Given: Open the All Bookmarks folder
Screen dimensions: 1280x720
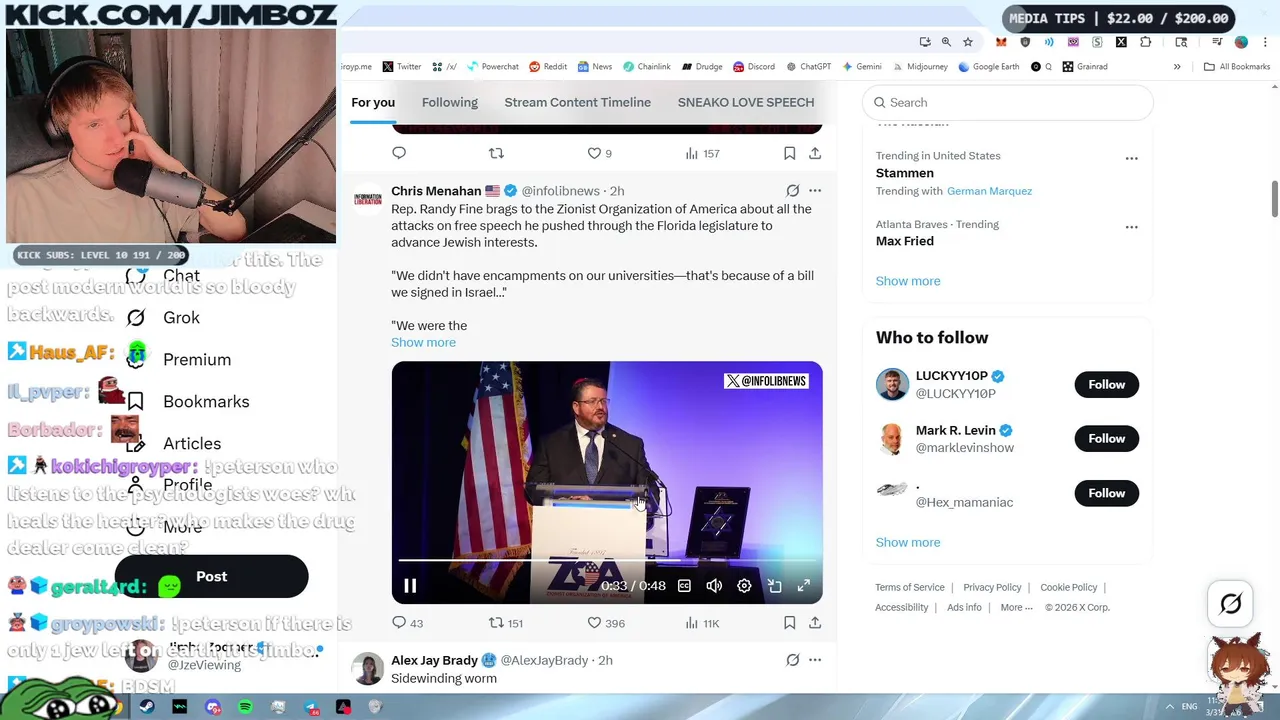Looking at the screenshot, I should click(x=1237, y=67).
